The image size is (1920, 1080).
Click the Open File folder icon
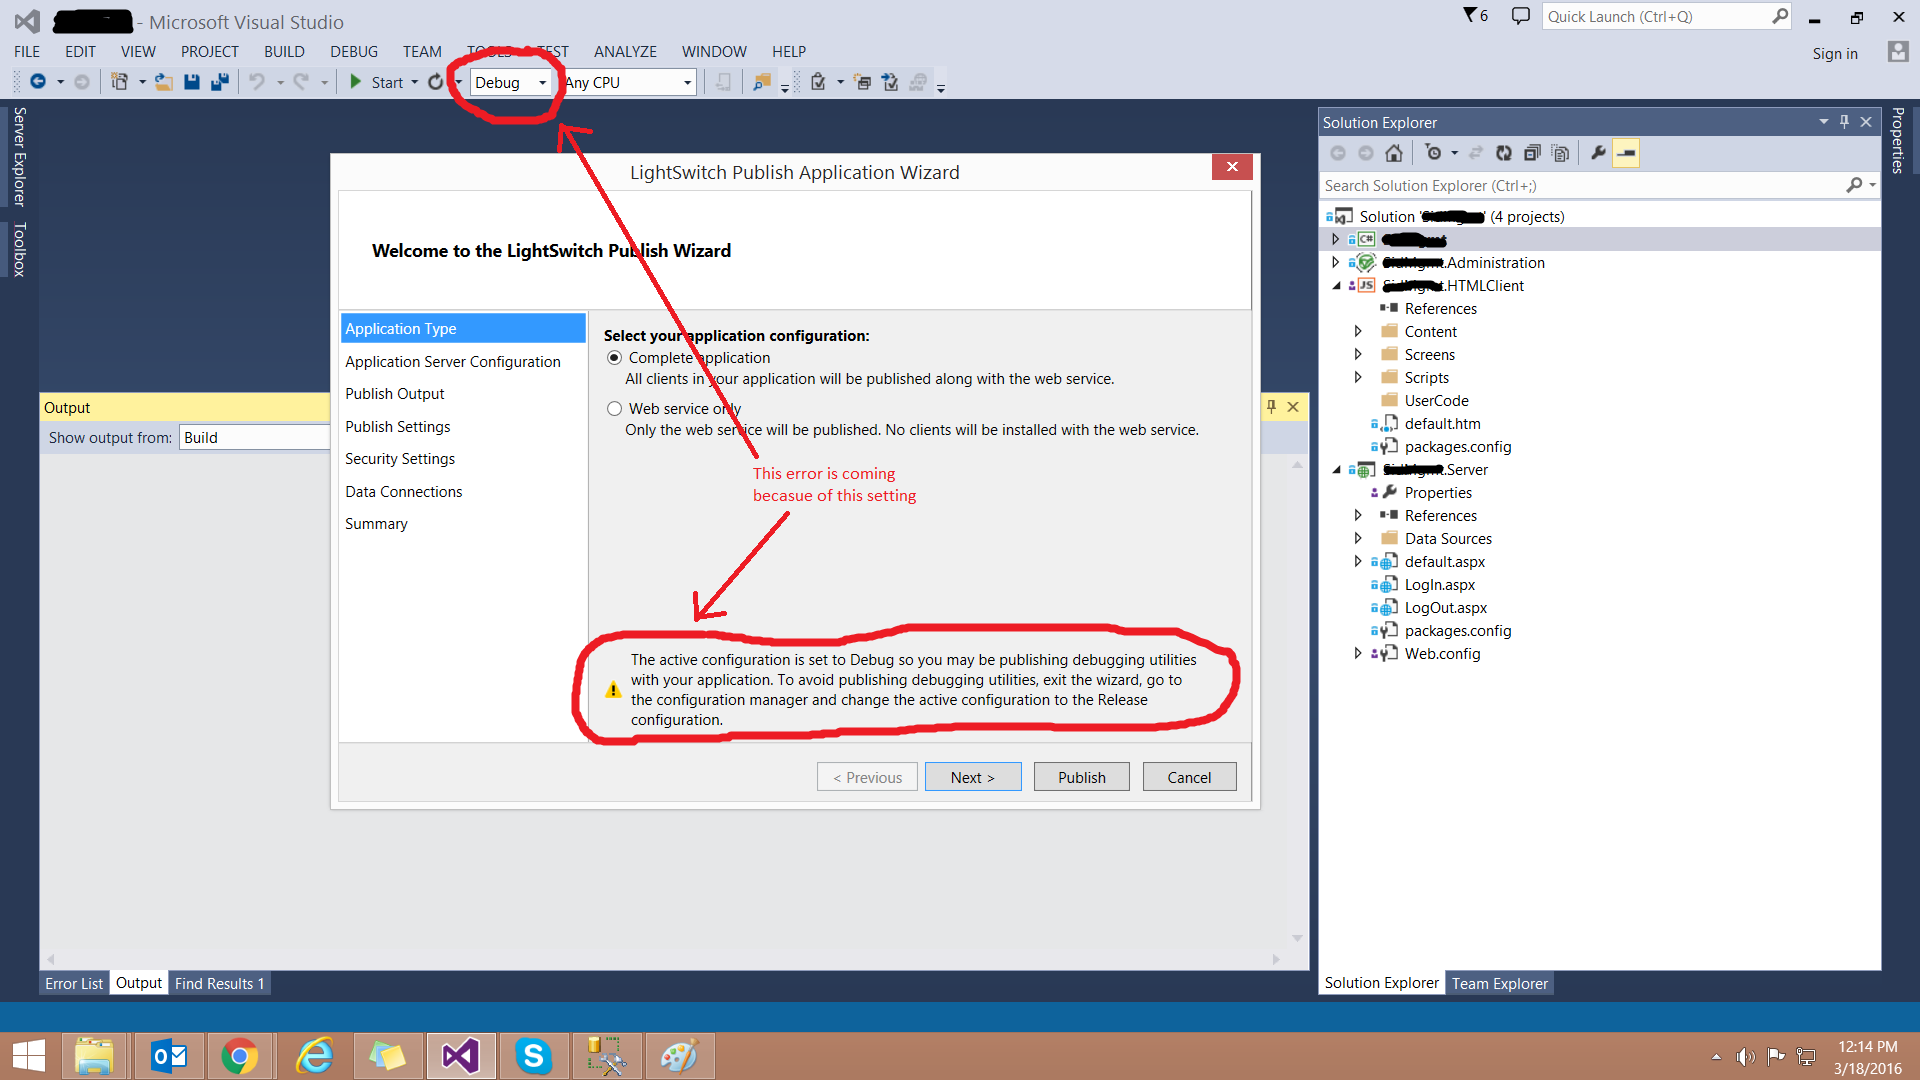click(164, 82)
